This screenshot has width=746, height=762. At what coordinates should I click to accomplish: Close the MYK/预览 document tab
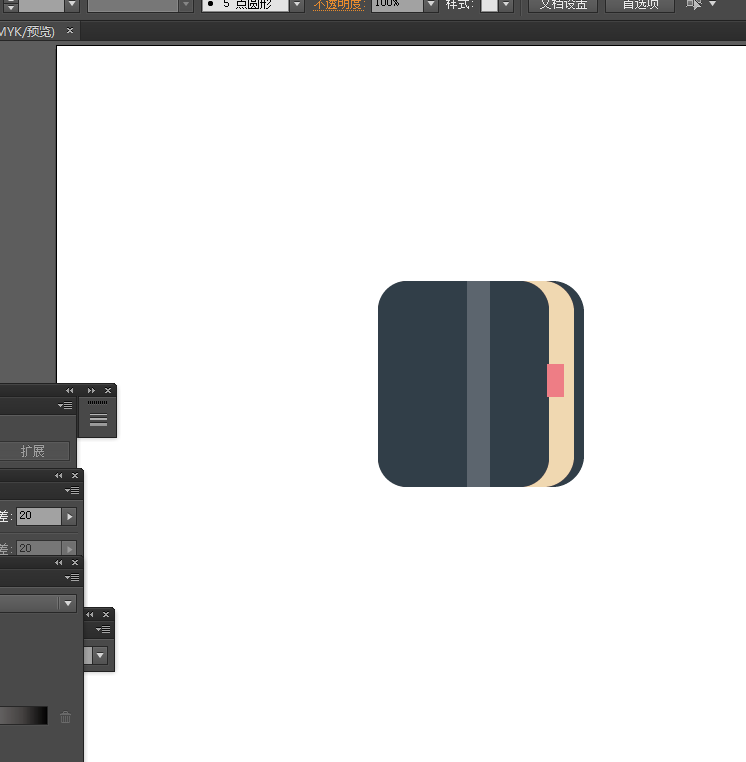coord(70,31)
